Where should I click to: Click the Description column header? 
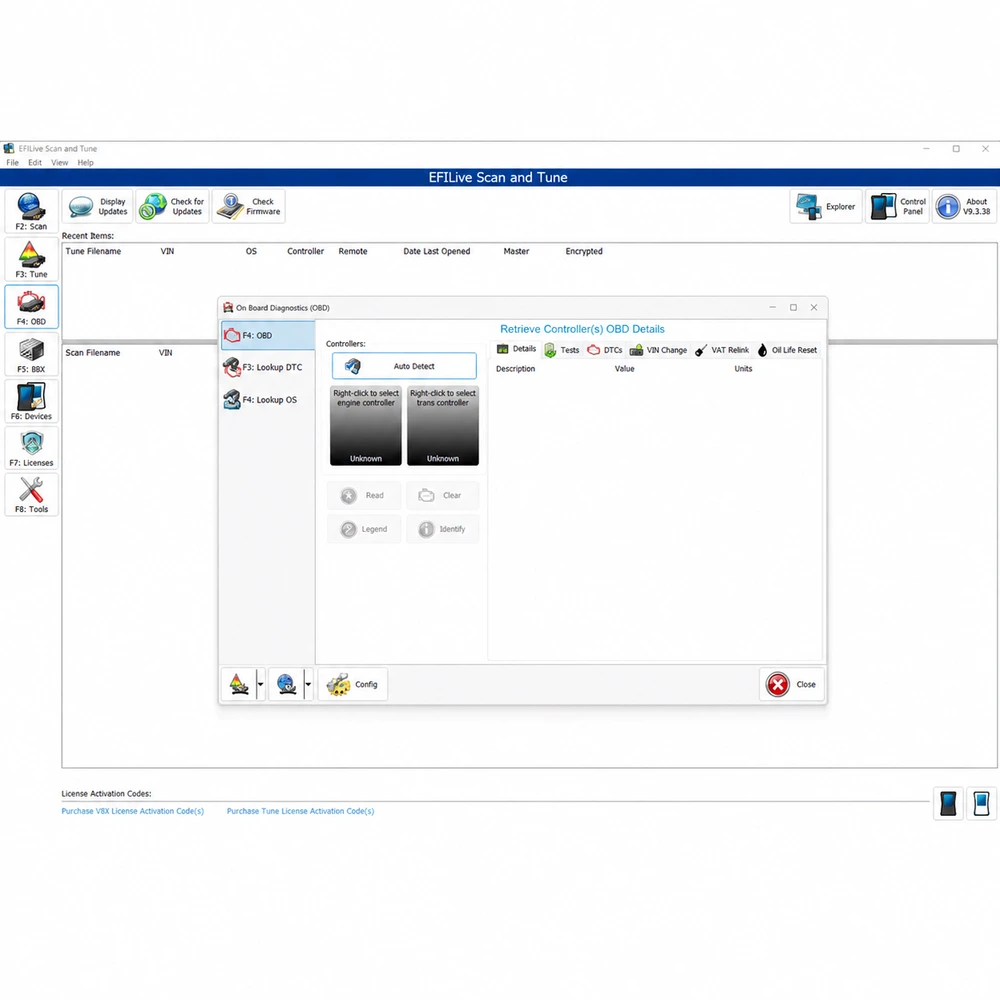pyautogui.click(x=515, y=369)
